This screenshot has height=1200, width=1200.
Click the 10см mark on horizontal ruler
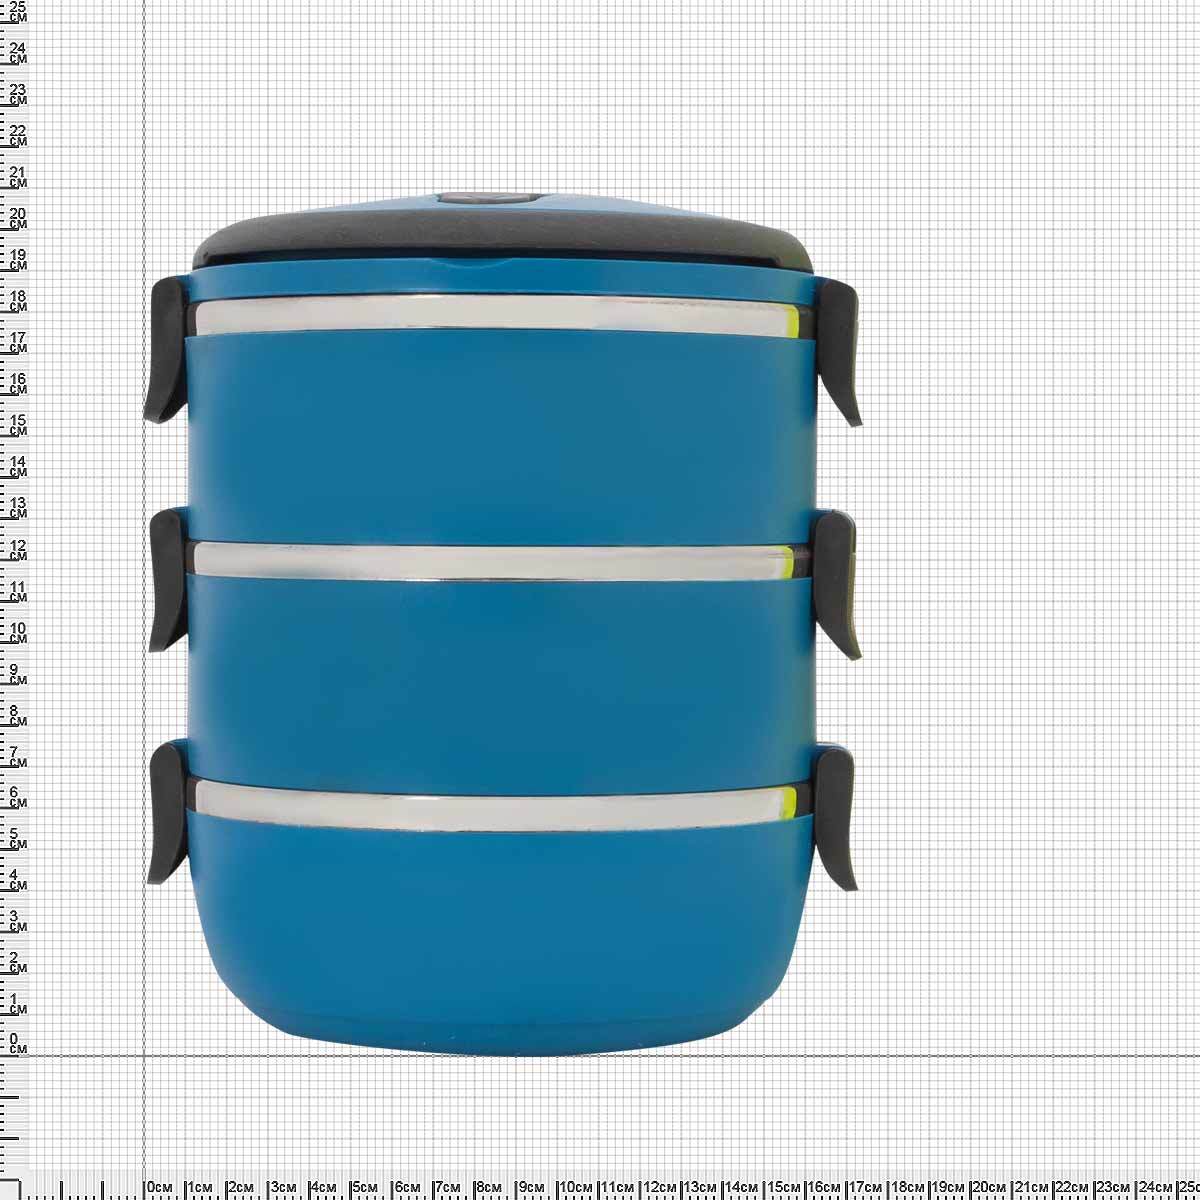[575, 1187]
